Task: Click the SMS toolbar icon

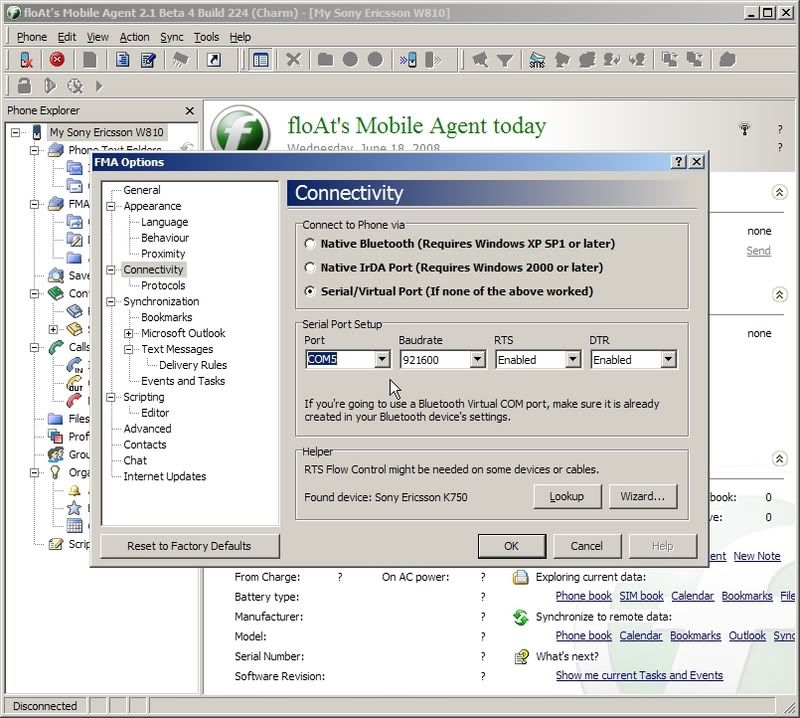Action: pos(537,60)
